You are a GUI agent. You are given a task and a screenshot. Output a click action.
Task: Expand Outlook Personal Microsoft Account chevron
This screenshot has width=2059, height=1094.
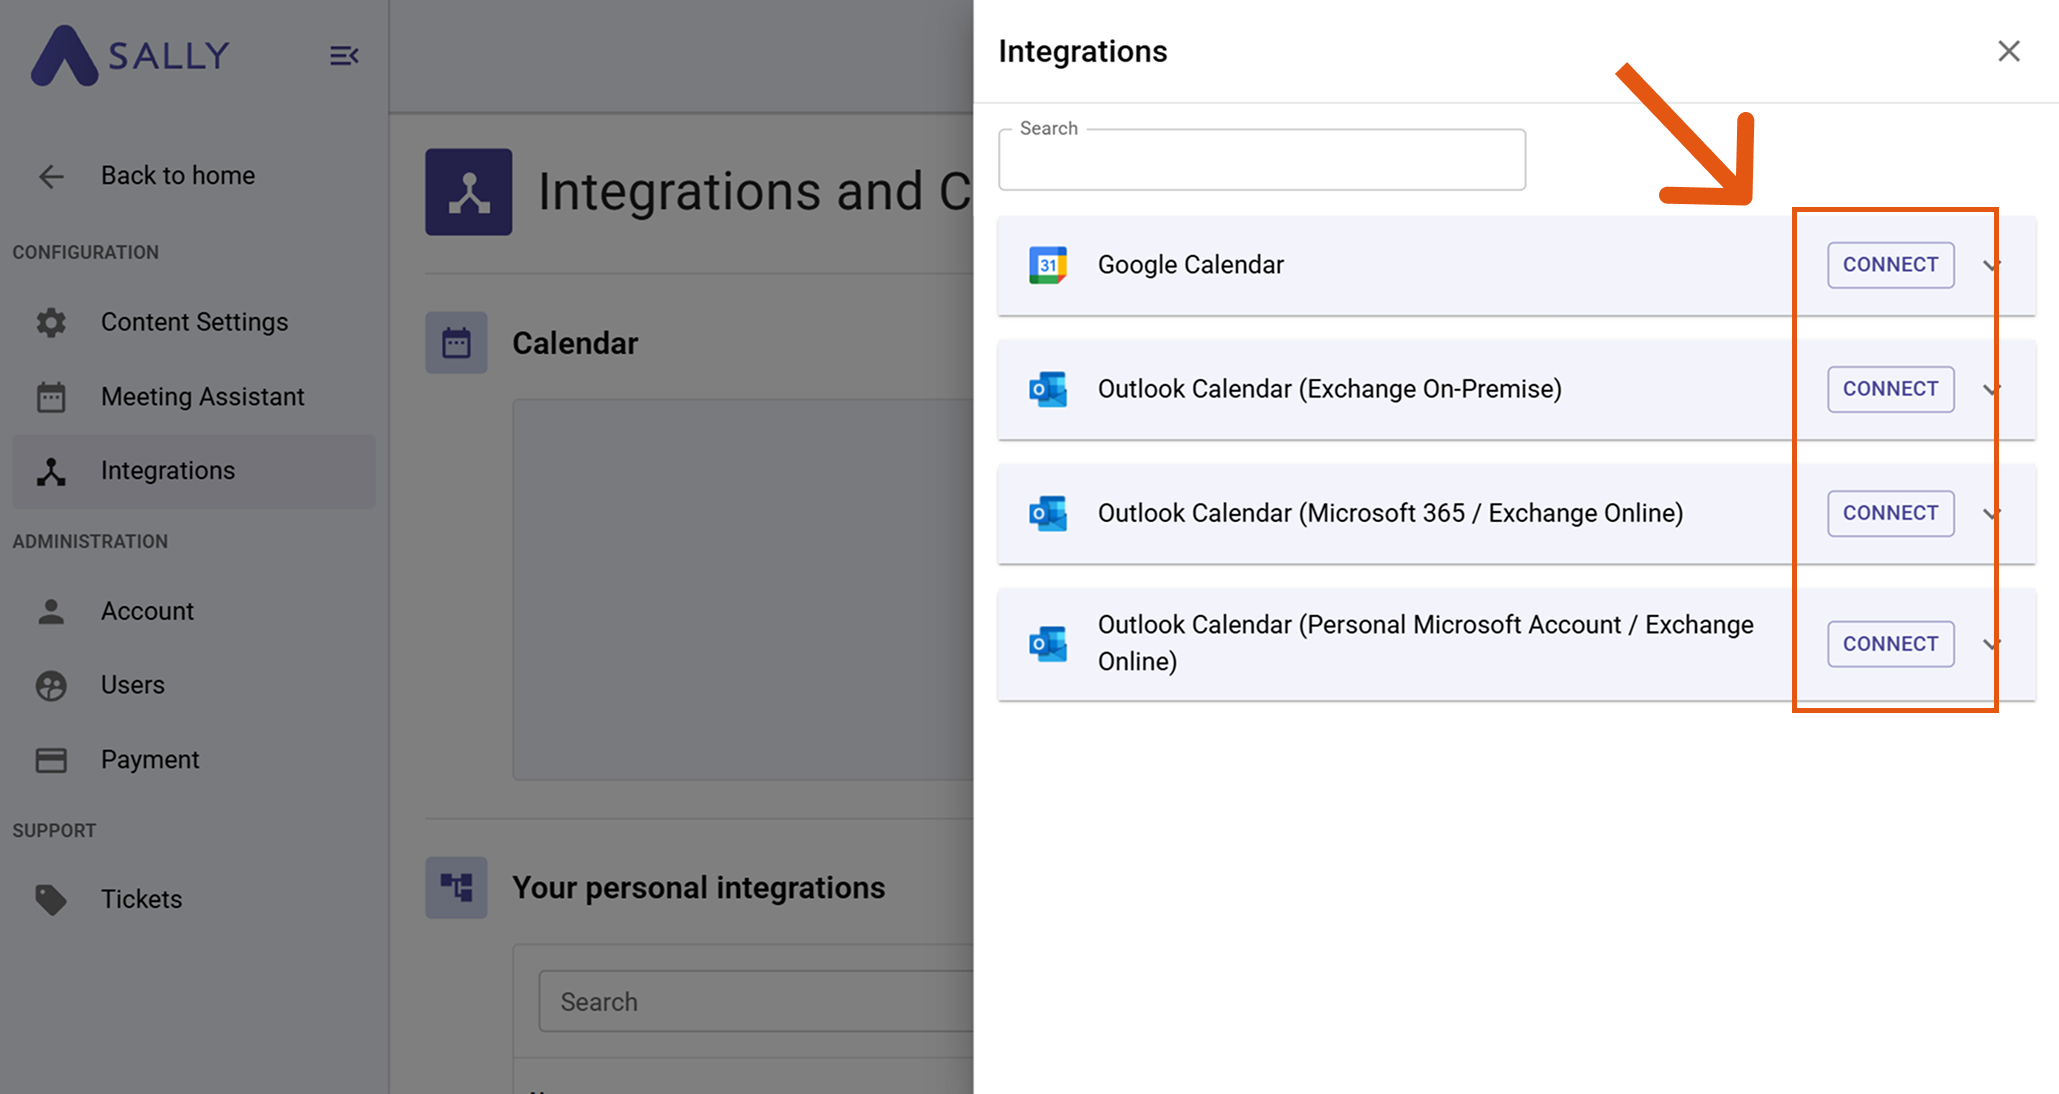pyautogui.click(x=1991, y=644)
